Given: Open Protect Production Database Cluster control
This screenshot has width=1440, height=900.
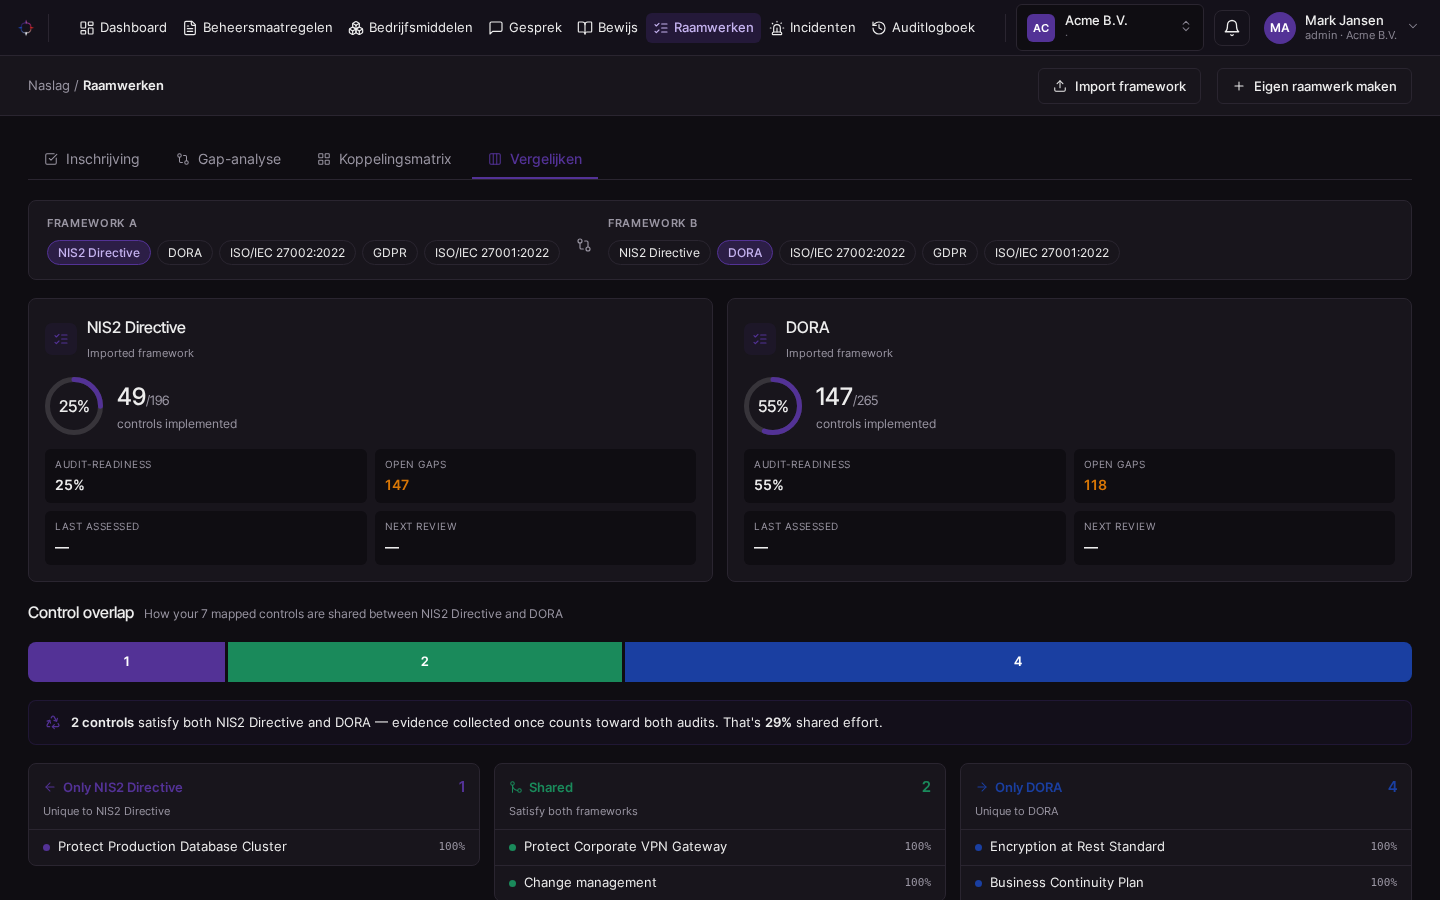Looking at the screenshot, I should 254,847.
